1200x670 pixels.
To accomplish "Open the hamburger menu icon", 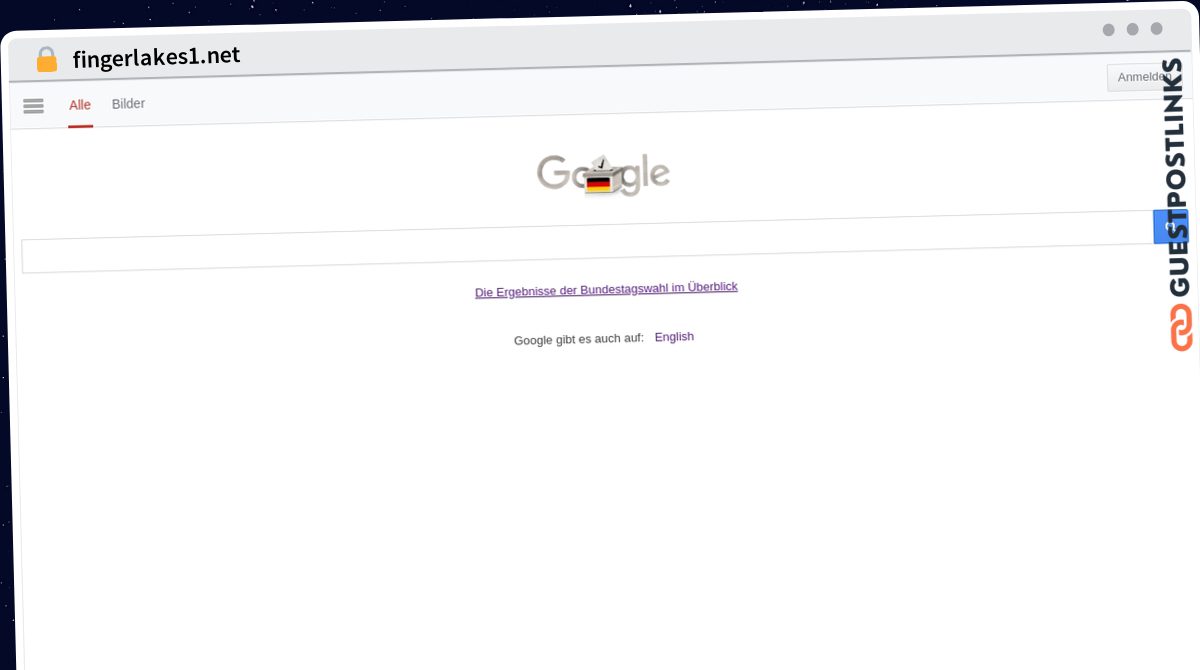I will coord(33,106).
